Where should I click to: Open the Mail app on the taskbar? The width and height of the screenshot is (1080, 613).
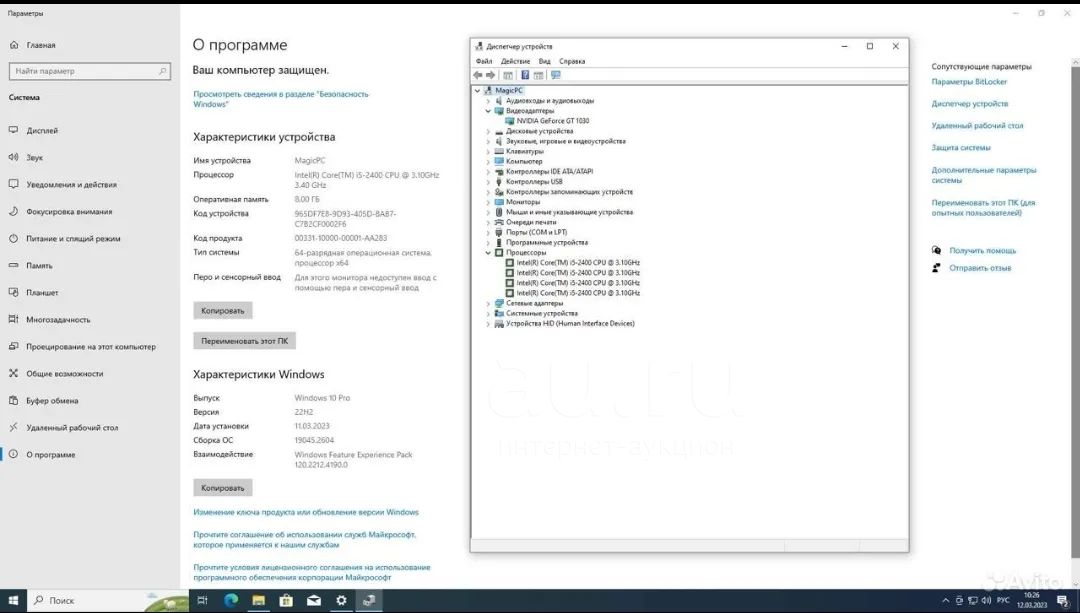click(x=313, y=601)
